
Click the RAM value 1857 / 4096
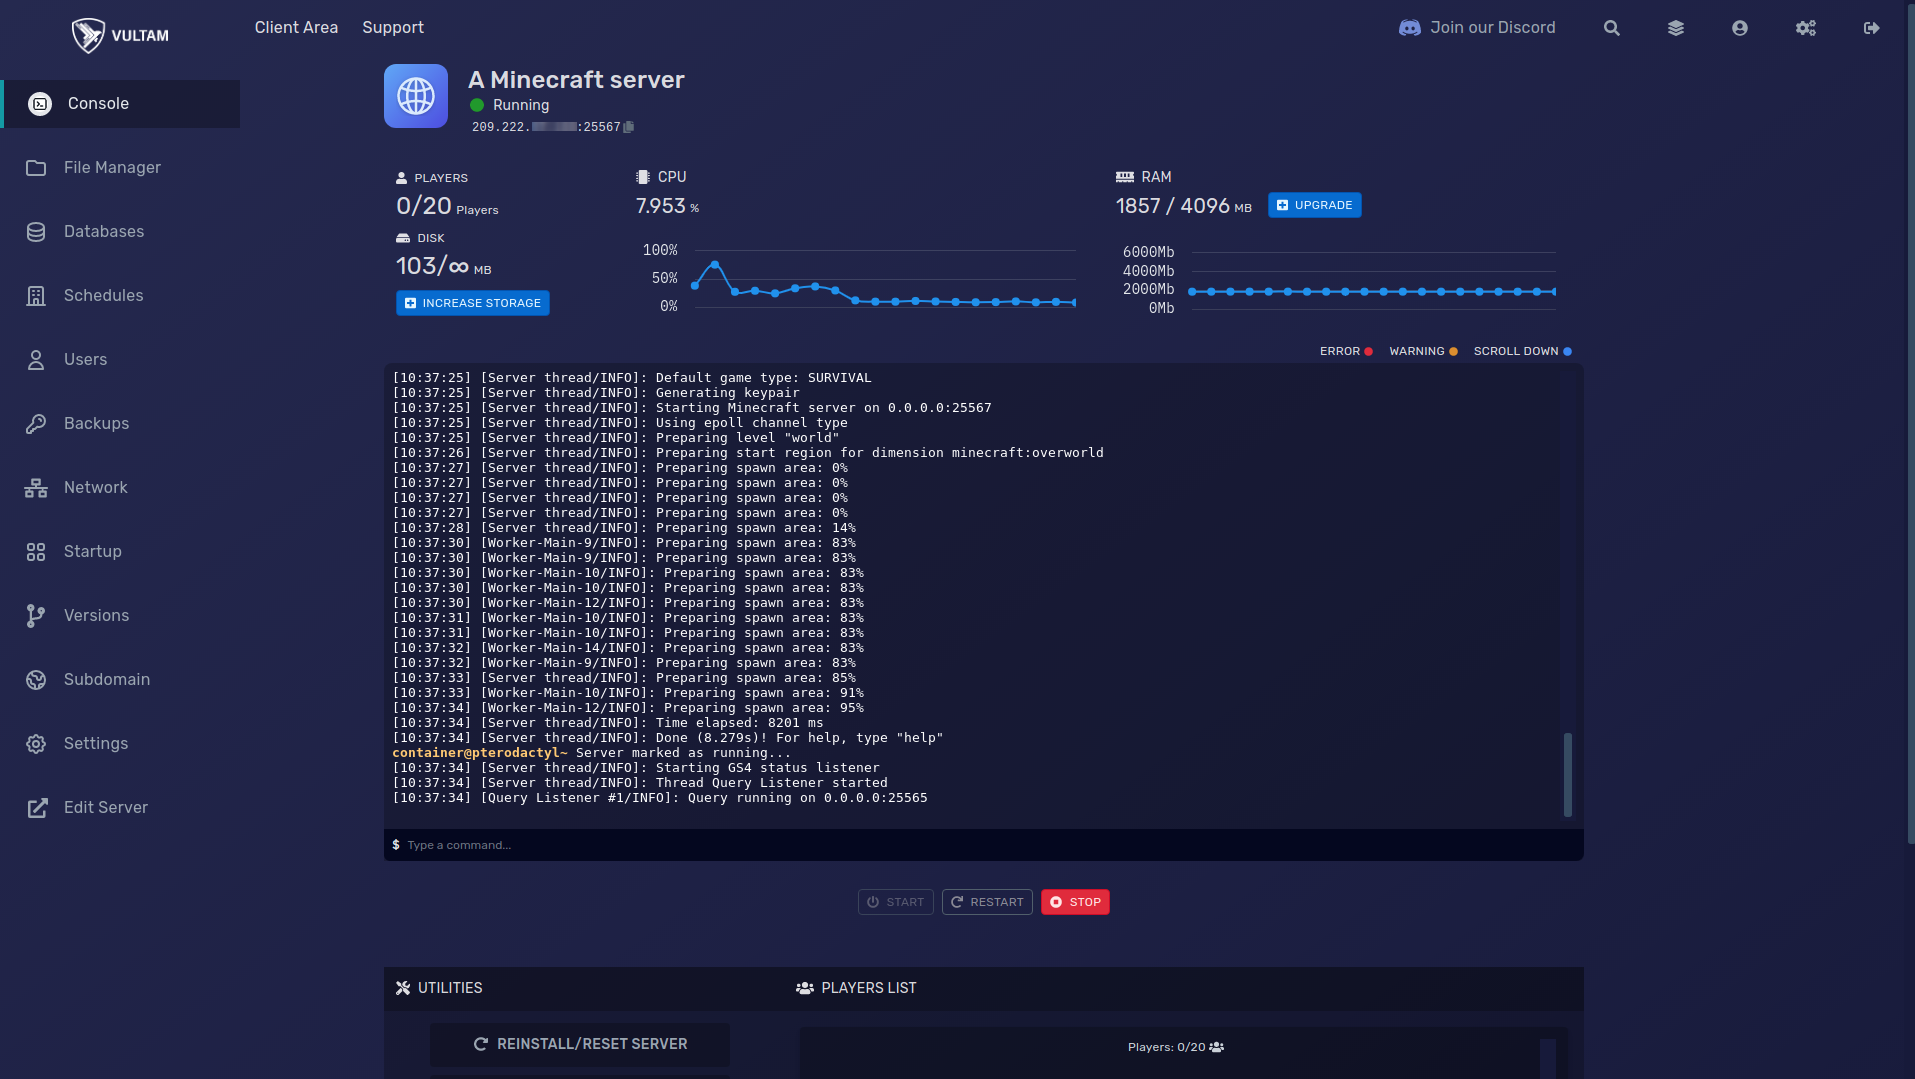pos(1183,206)
